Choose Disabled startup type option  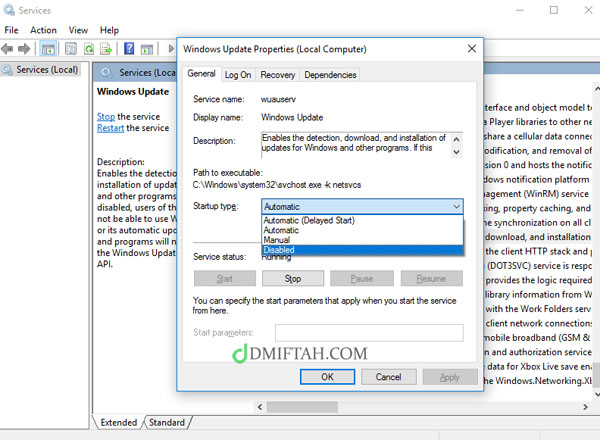(362, 250)
